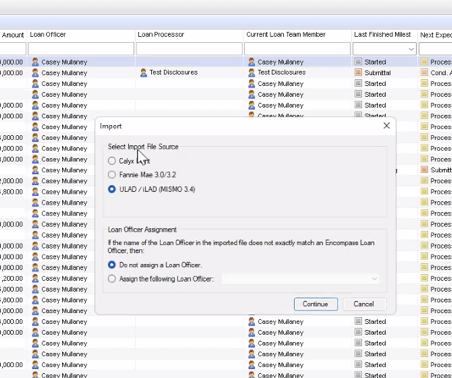Click the Current Loan Team Member filter field
The width and height of the screenshot is (452, 378).
coord(297,49)
